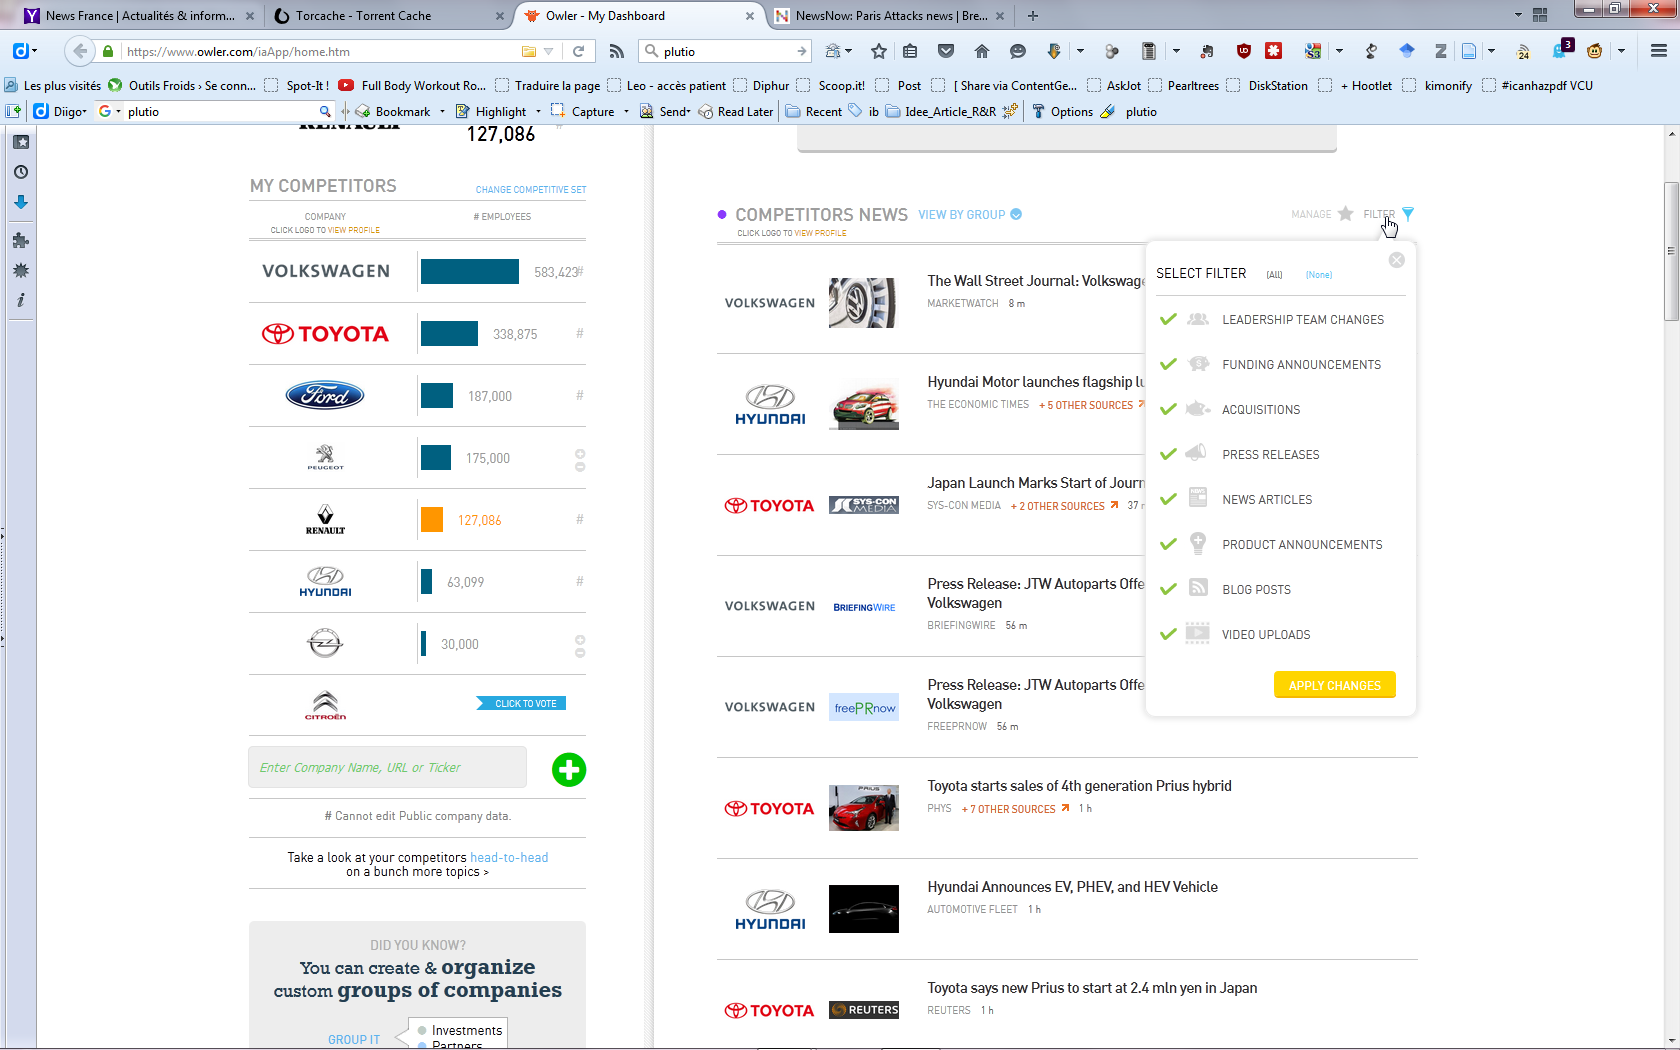Toggle the Press Releases filter checkmark

1168,454
